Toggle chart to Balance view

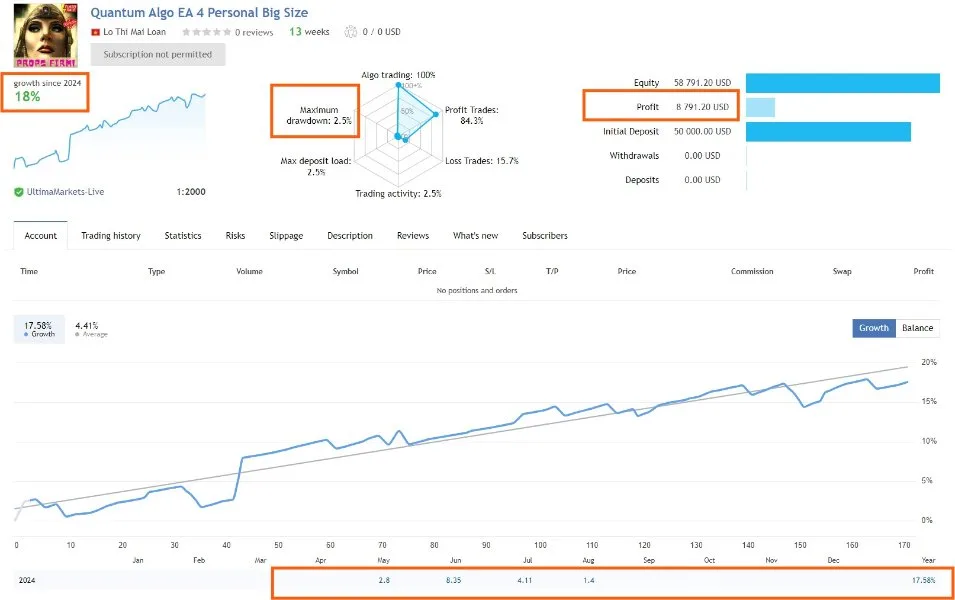(x=917, y=328)
